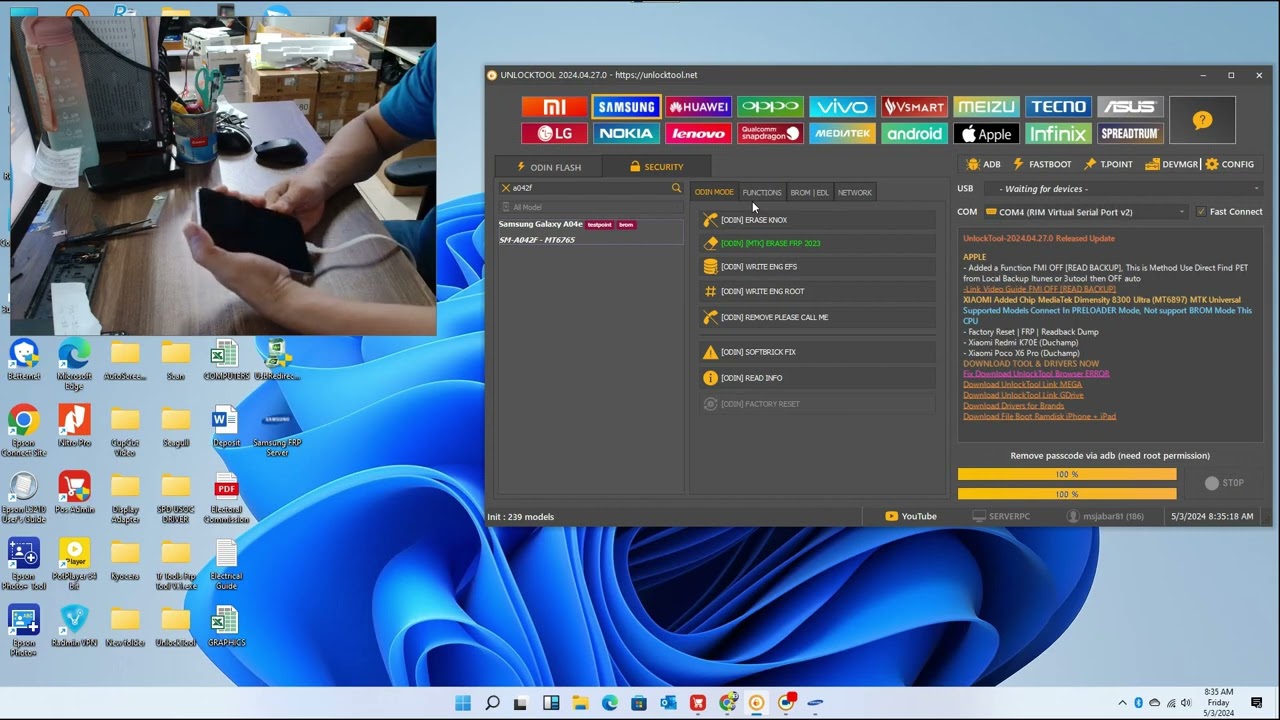Open YouTube link in status bar
Viewport: 1280px width, 720px height.
911,517
